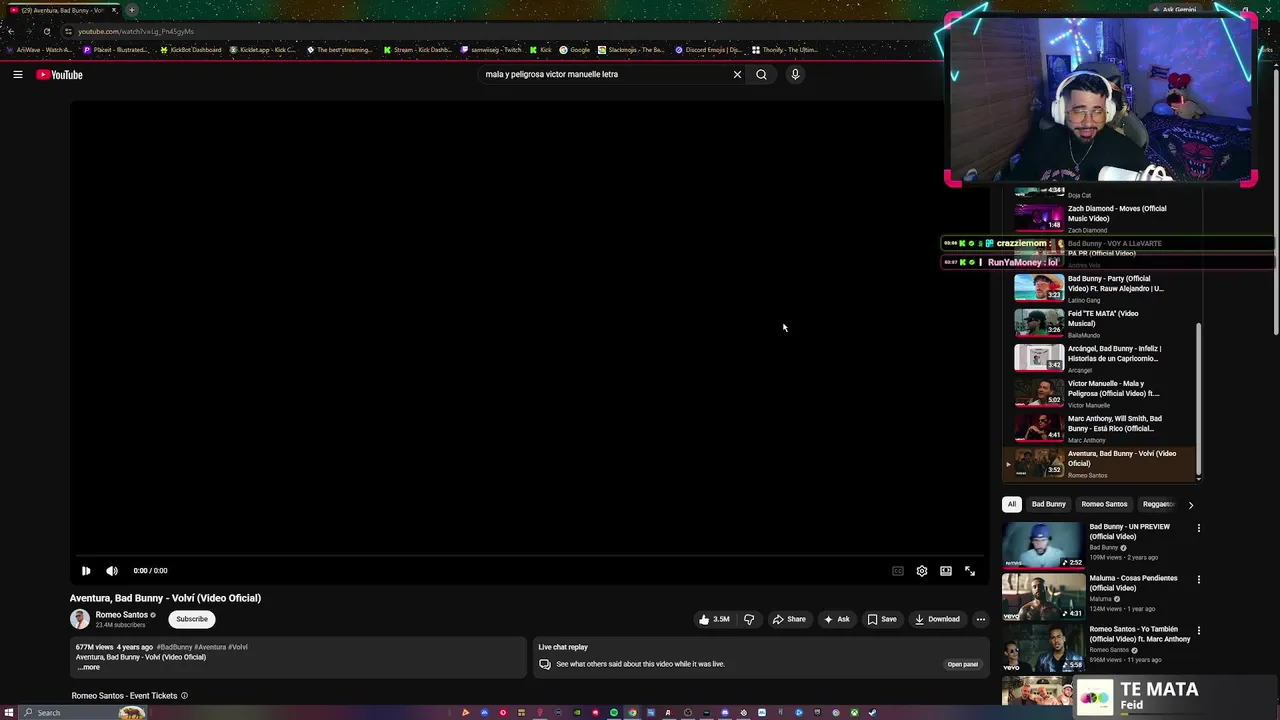The height and width of the screenshot is (720, 1280).
Task: Play Bad Bunny - Party playlist item
Action: pyautogui.click(x=1098, y=288)
